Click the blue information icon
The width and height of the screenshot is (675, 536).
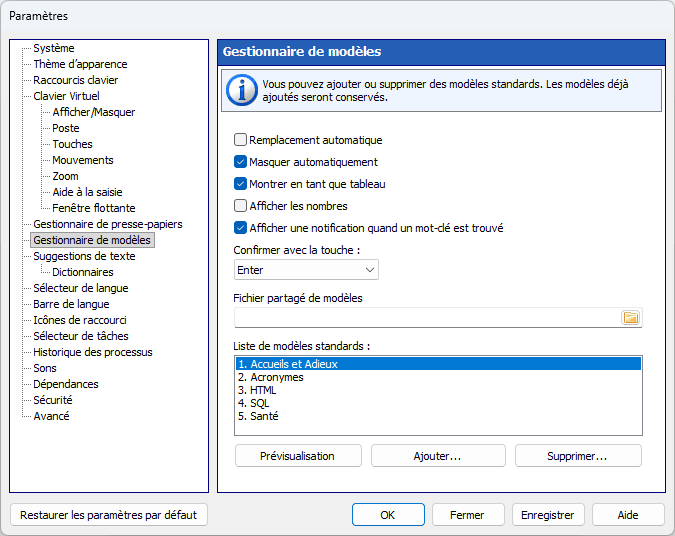pyautogui.click(x=242, y=90)
